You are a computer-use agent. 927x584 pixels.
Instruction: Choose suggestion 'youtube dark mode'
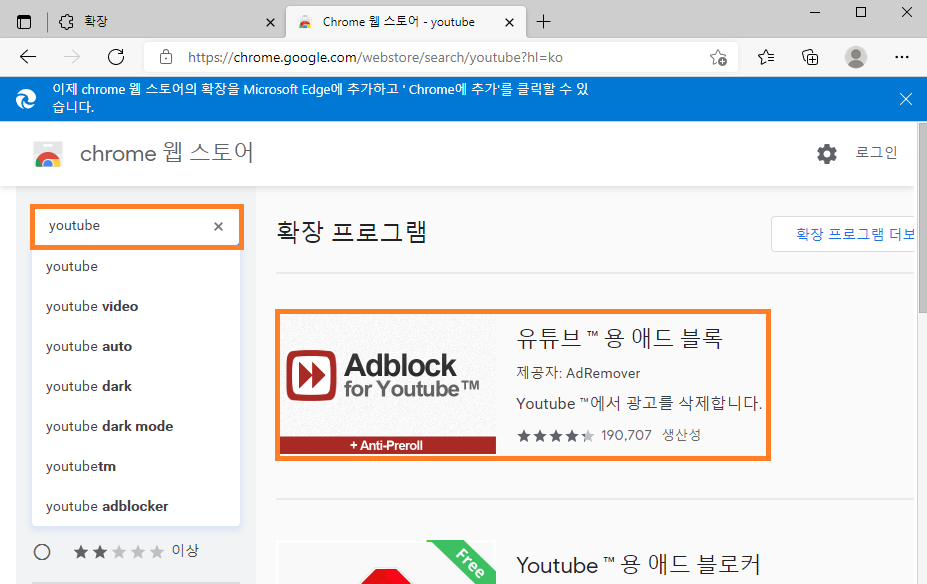tap(136, 426)
